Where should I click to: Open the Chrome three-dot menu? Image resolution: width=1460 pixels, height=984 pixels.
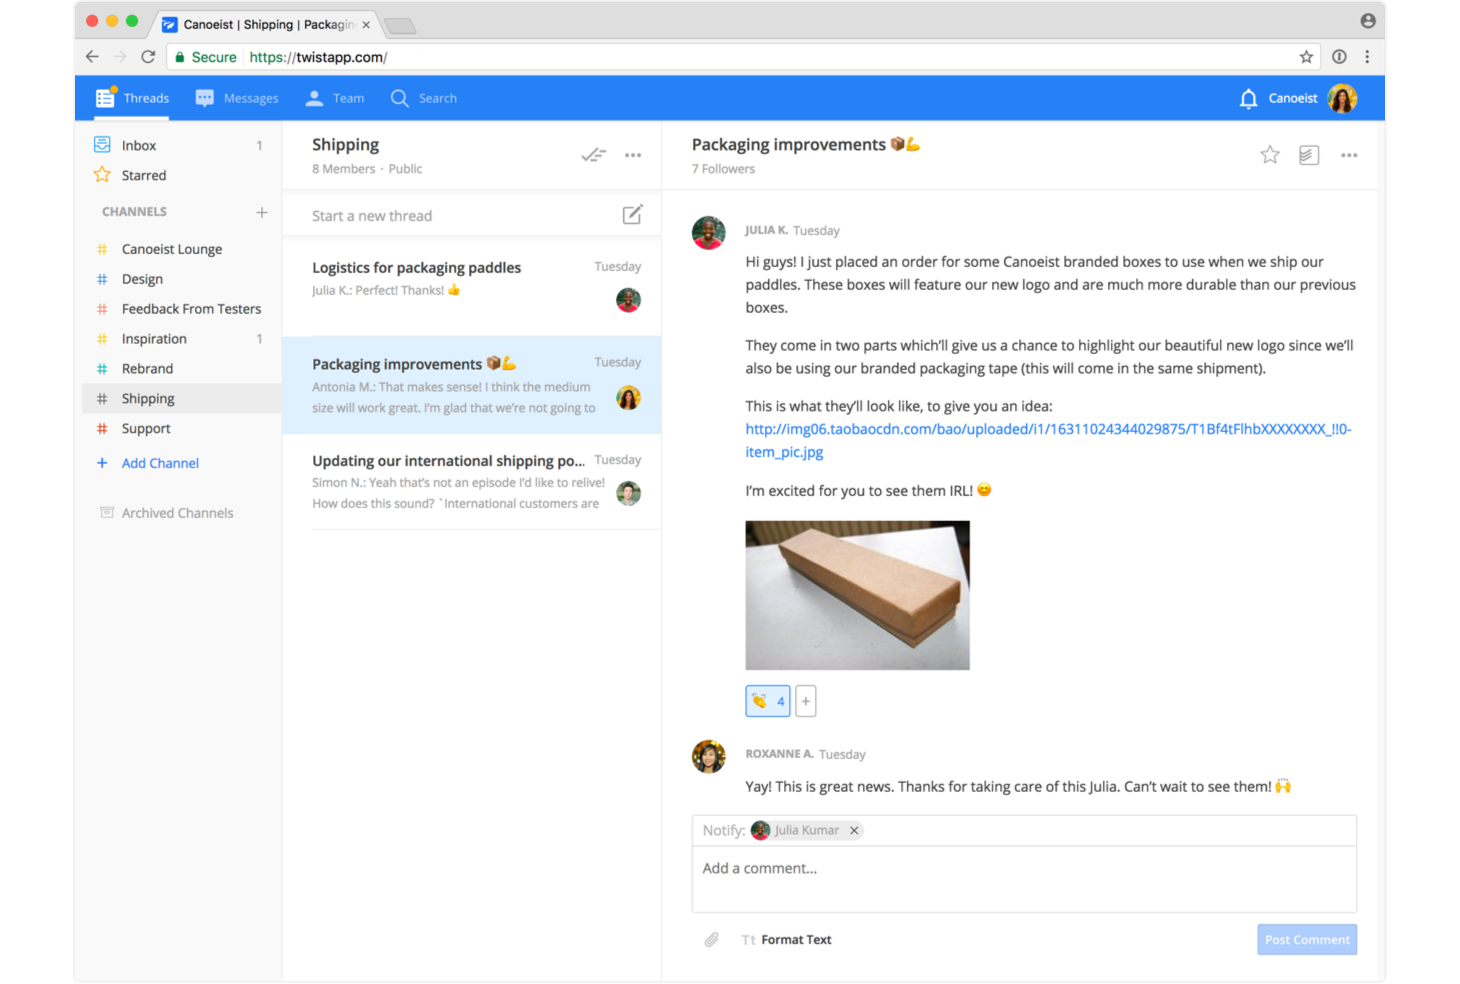1367,57
